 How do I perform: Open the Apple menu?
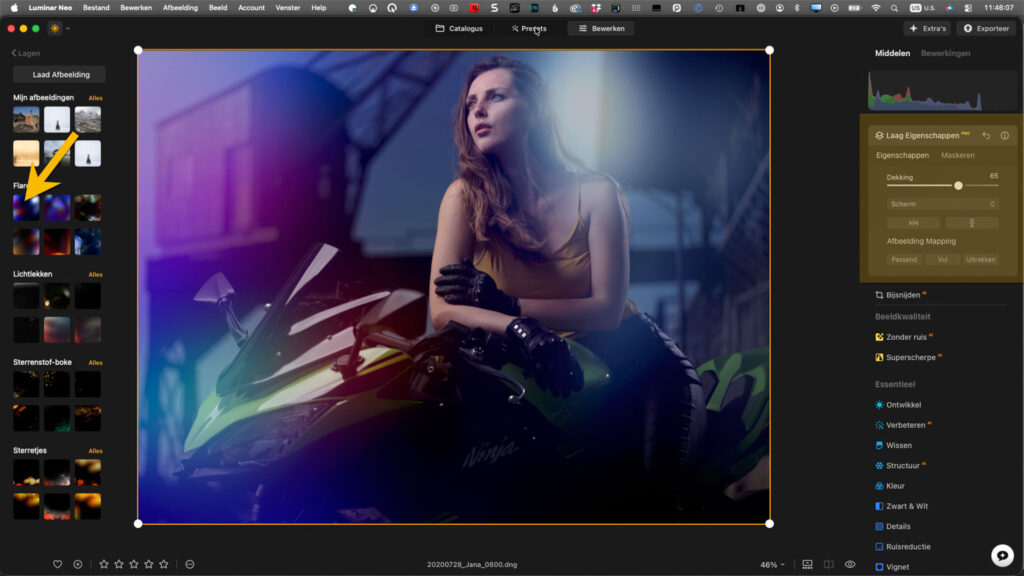[14, 8]
